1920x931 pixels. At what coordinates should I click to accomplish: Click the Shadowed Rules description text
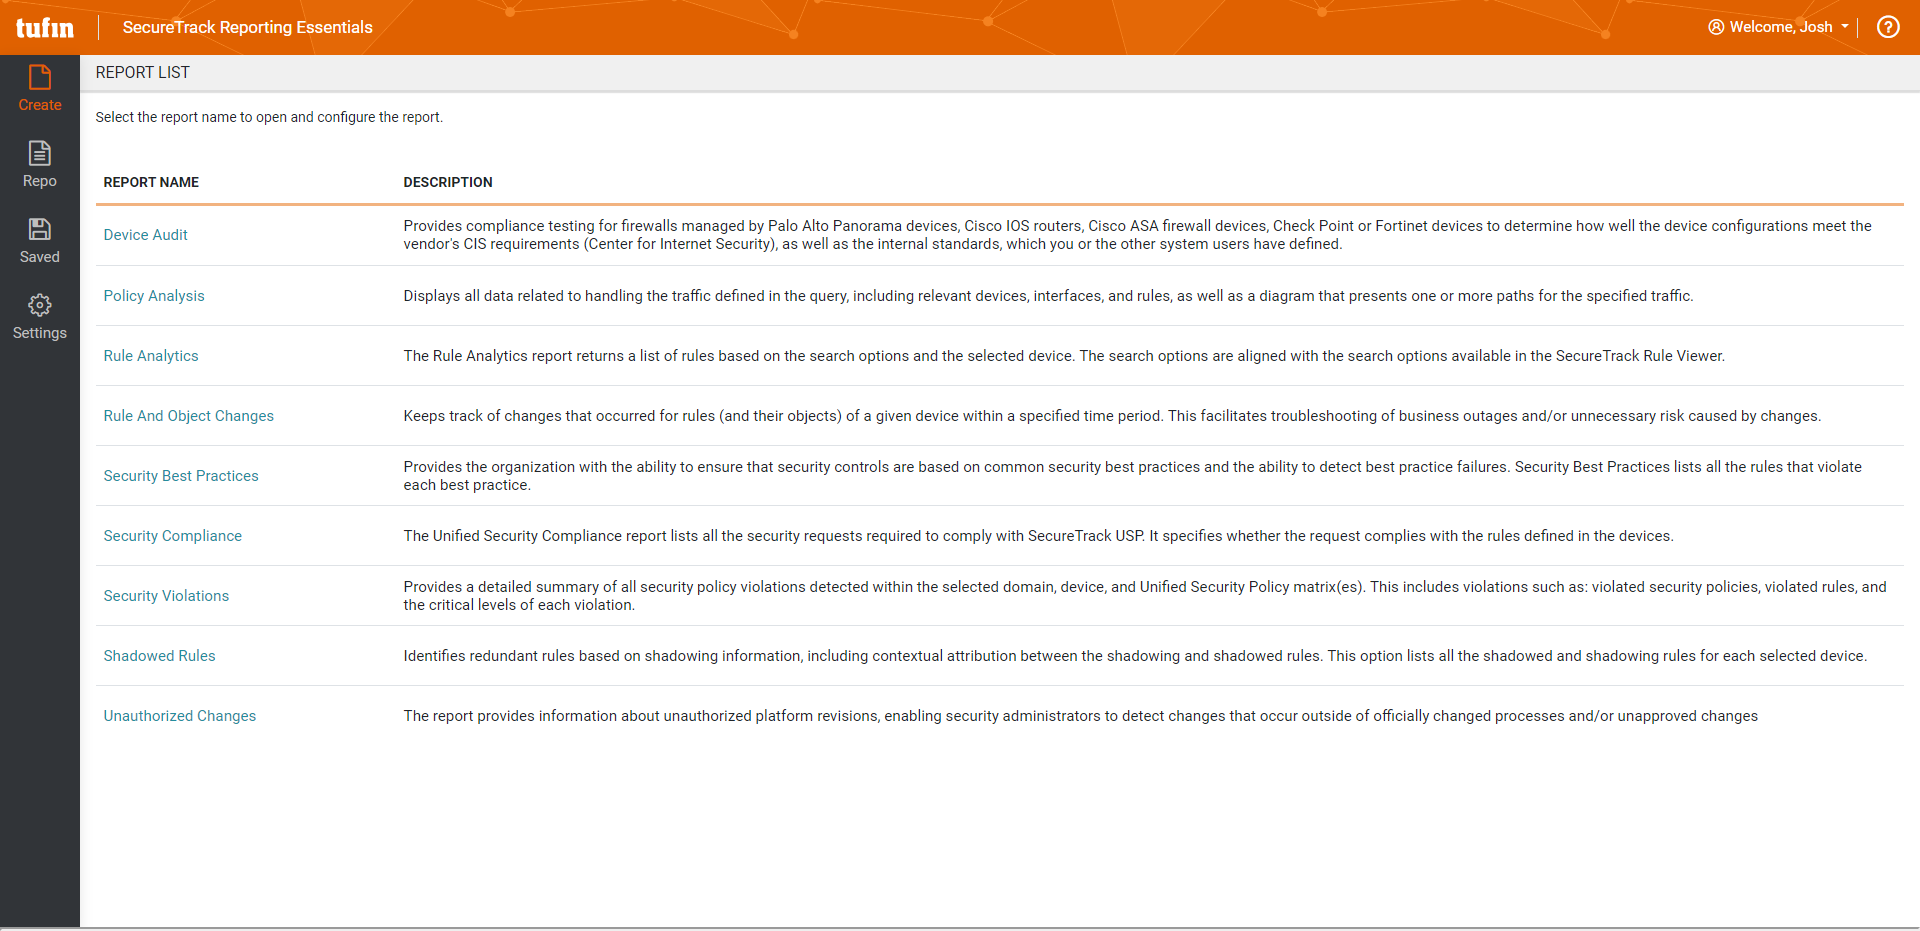[x=1135, y=656]
